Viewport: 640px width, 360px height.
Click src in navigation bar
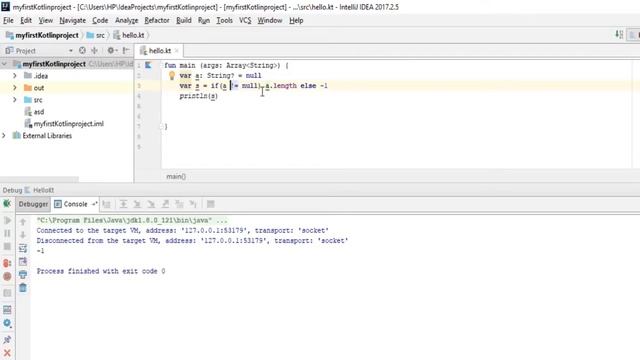point(96,36)
